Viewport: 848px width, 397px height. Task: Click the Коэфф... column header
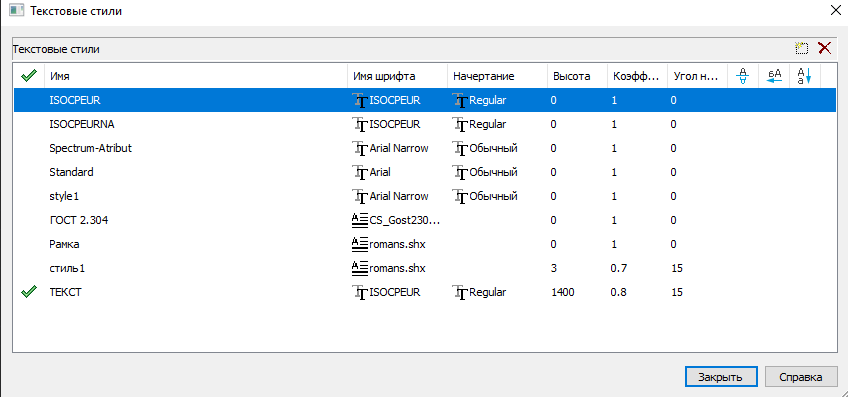coord(638,76)
